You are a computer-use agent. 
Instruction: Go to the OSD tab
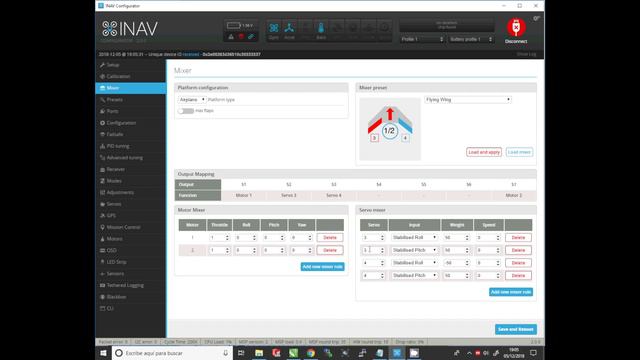[131, 250]
